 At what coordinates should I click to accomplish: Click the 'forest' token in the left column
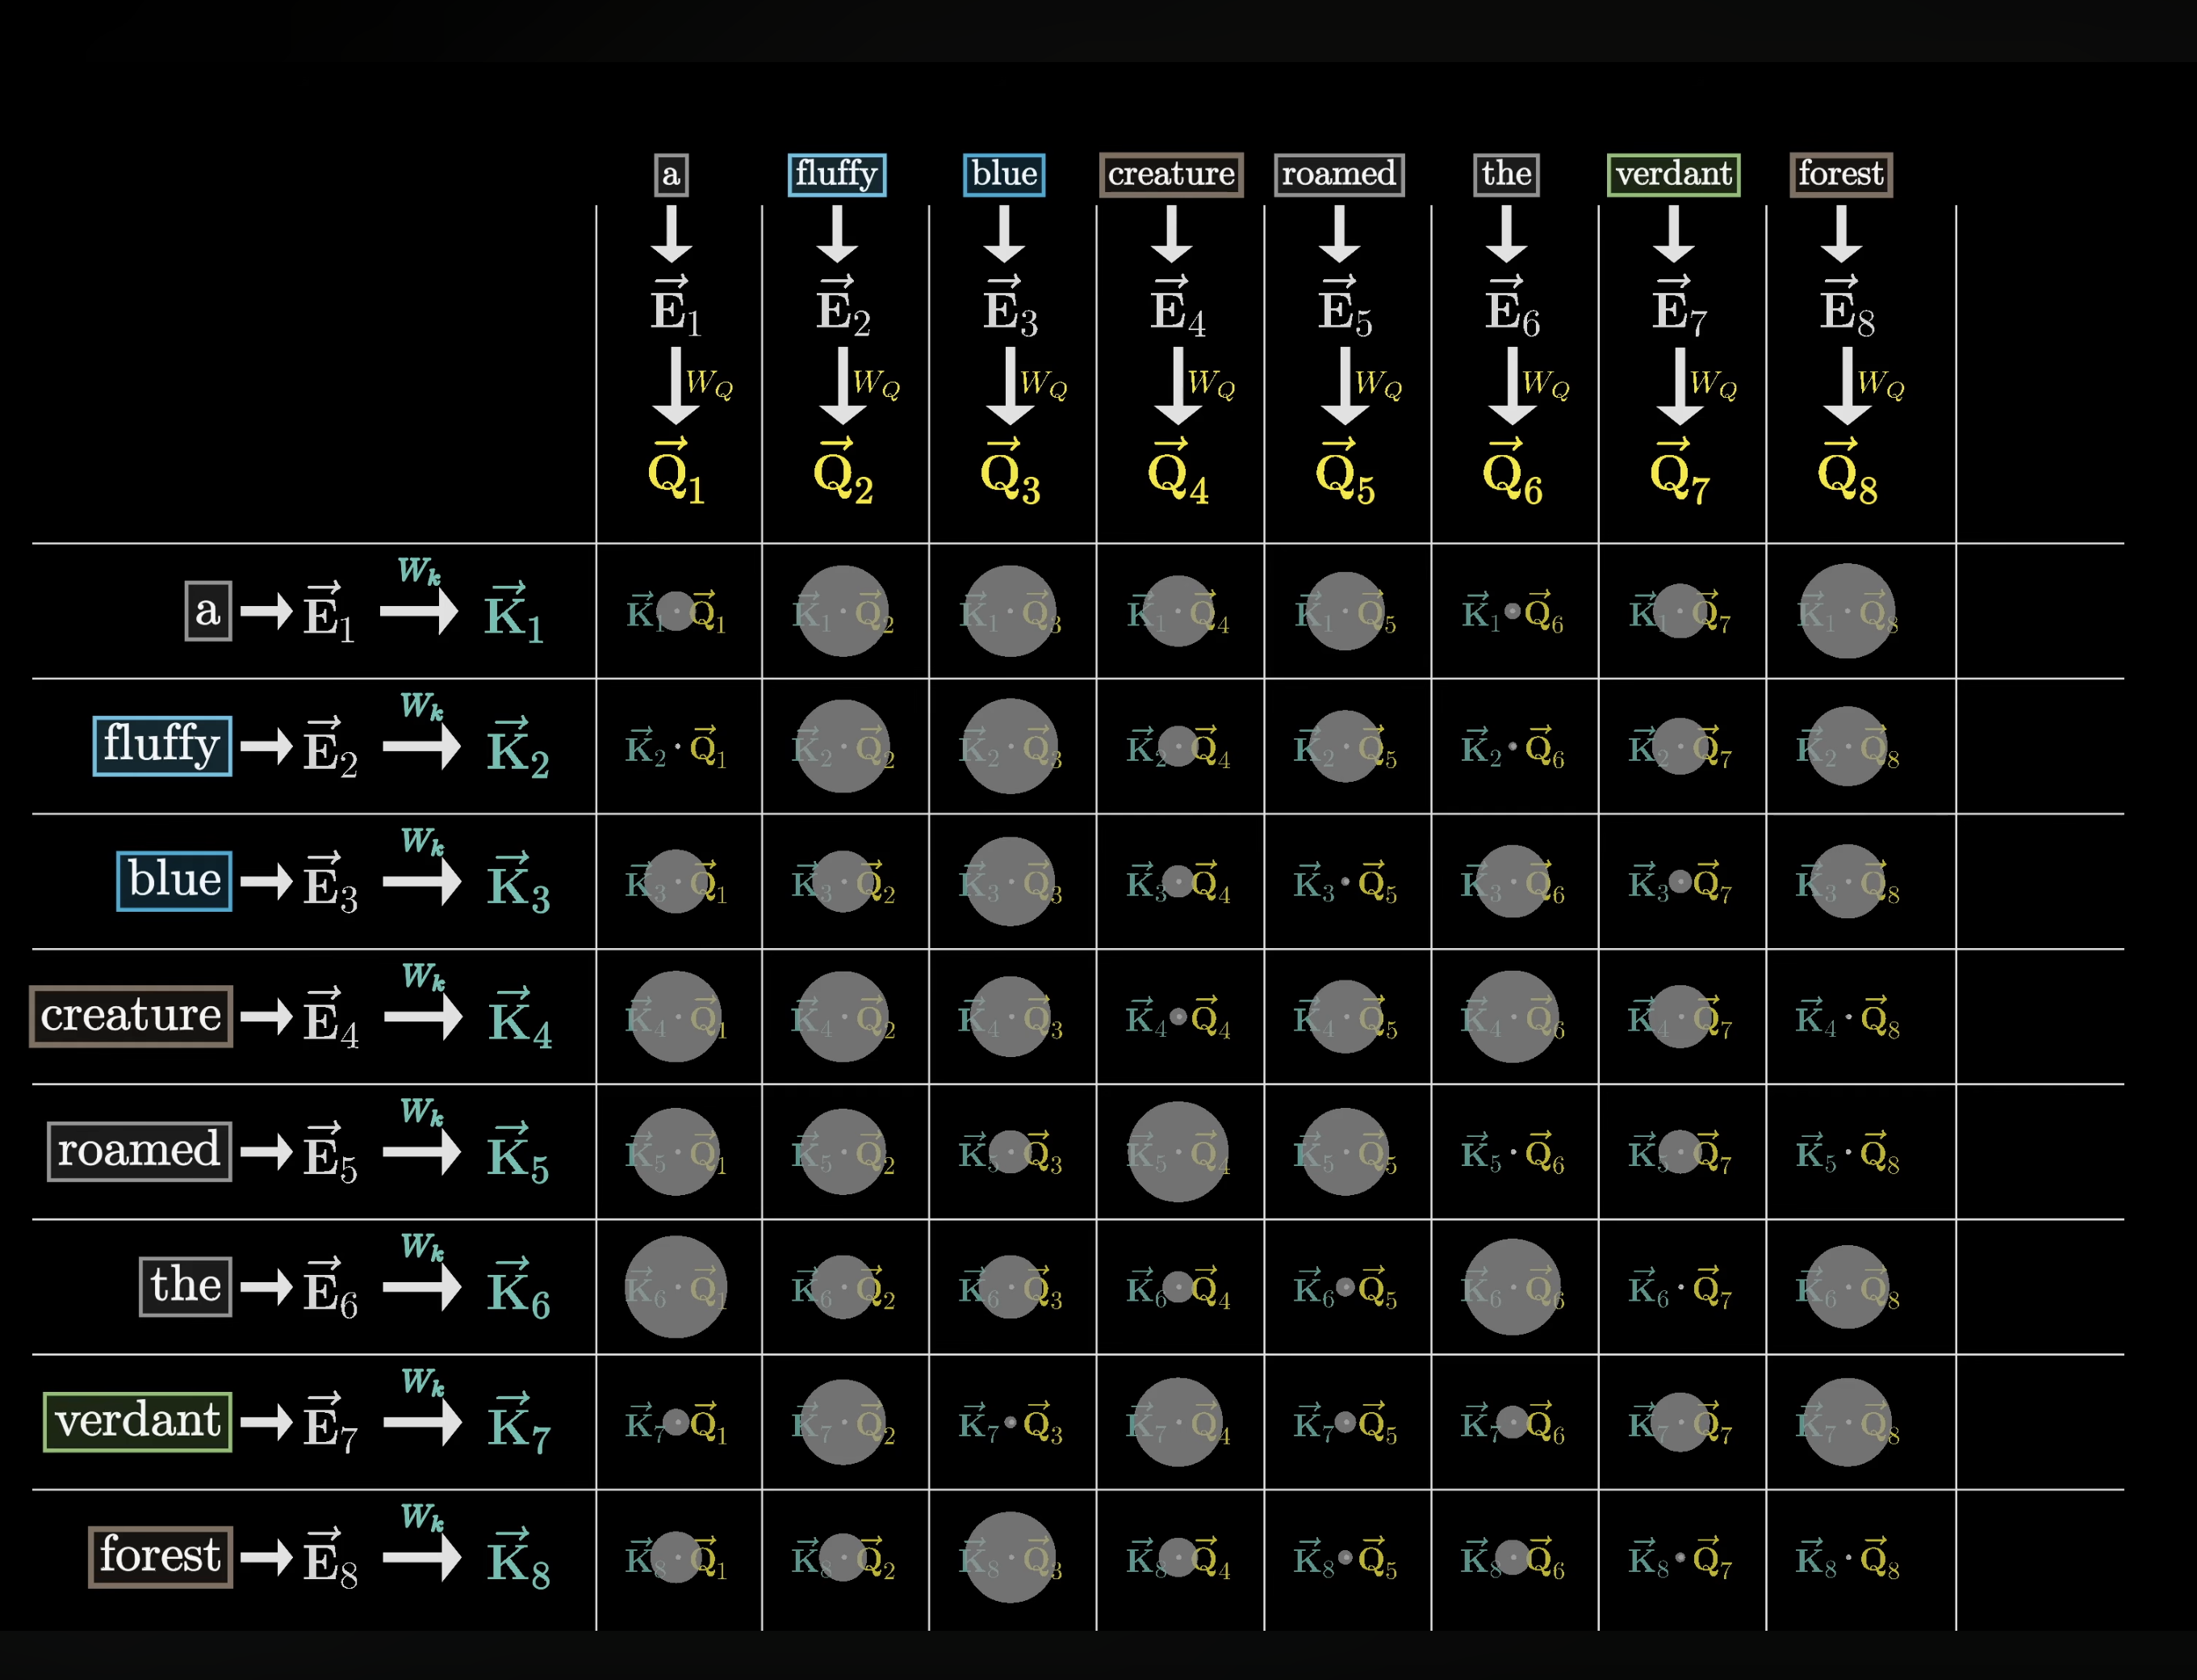click(160, 1556)
